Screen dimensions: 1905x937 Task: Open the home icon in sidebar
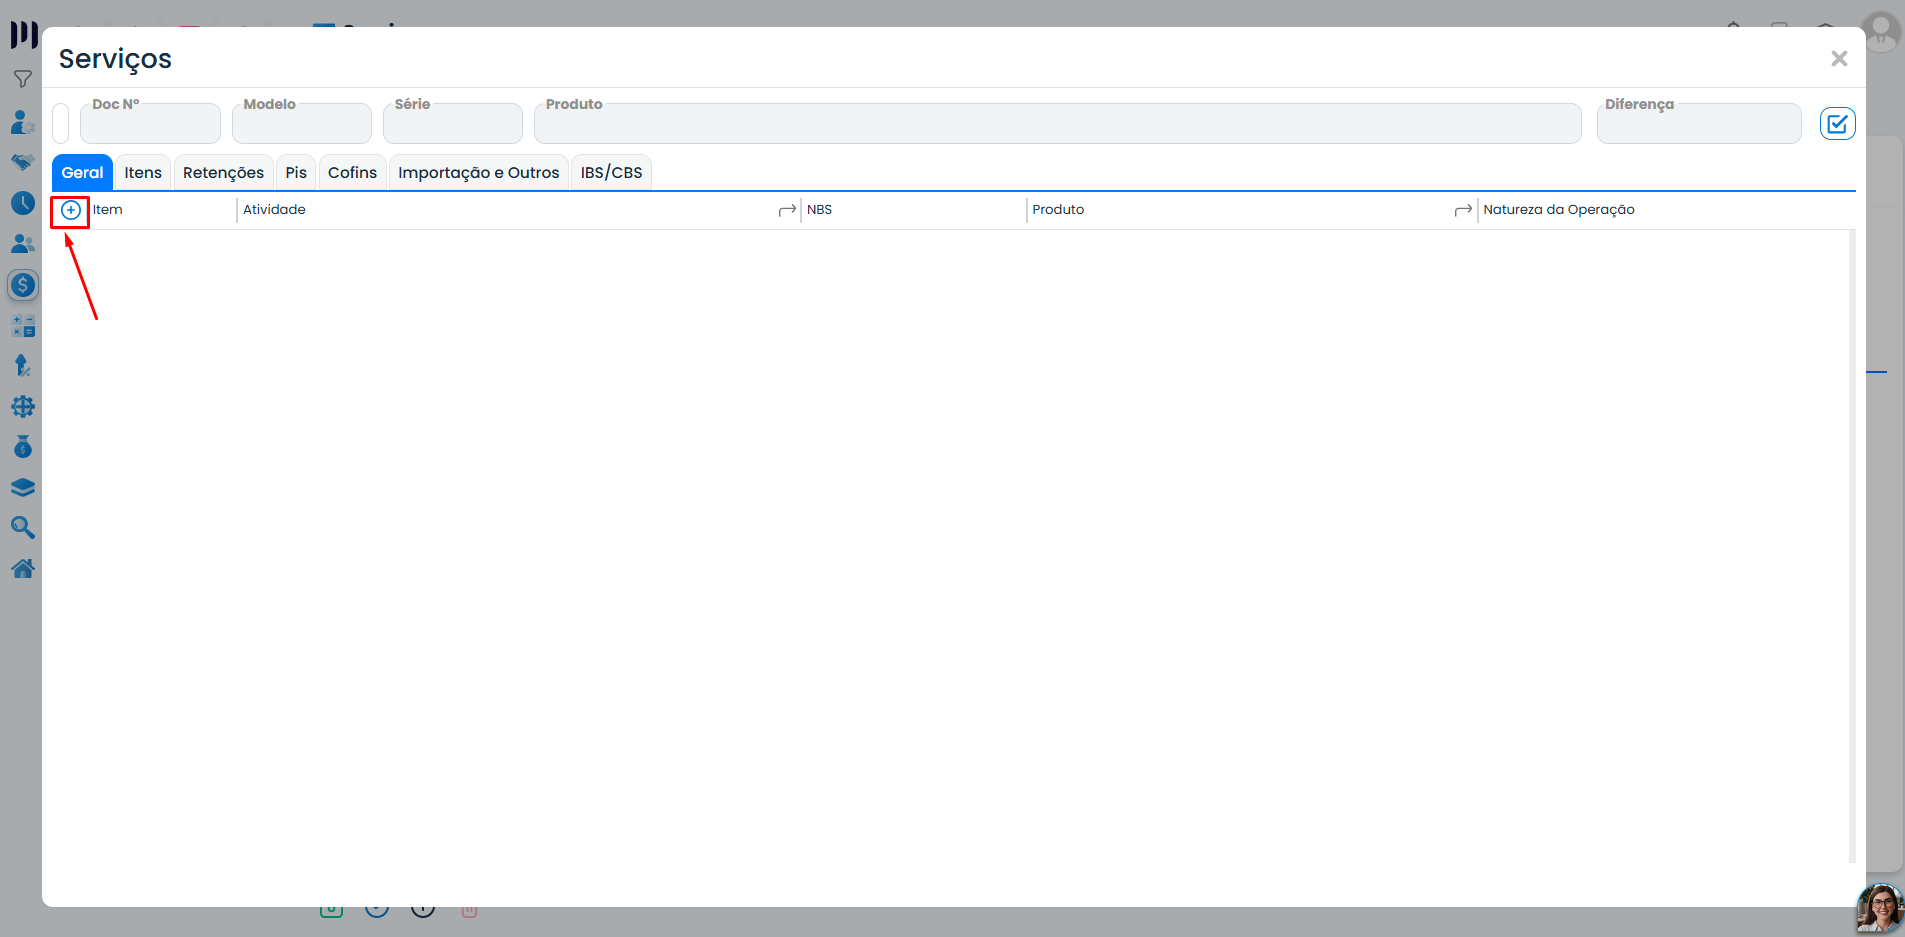coord(23,569)
